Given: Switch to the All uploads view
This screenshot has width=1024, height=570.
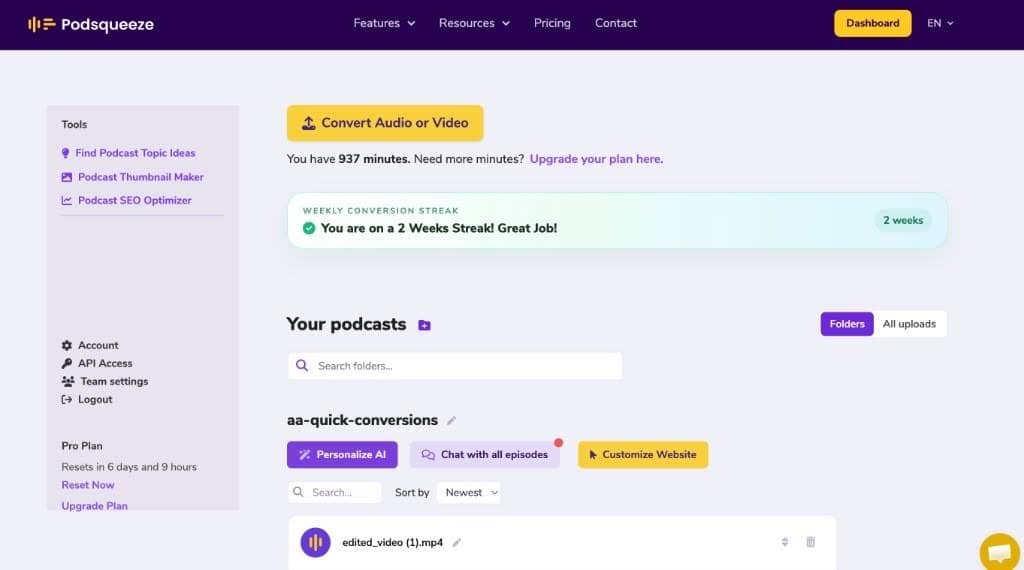Looking at the screenshot, I should (x=909, y=324).
